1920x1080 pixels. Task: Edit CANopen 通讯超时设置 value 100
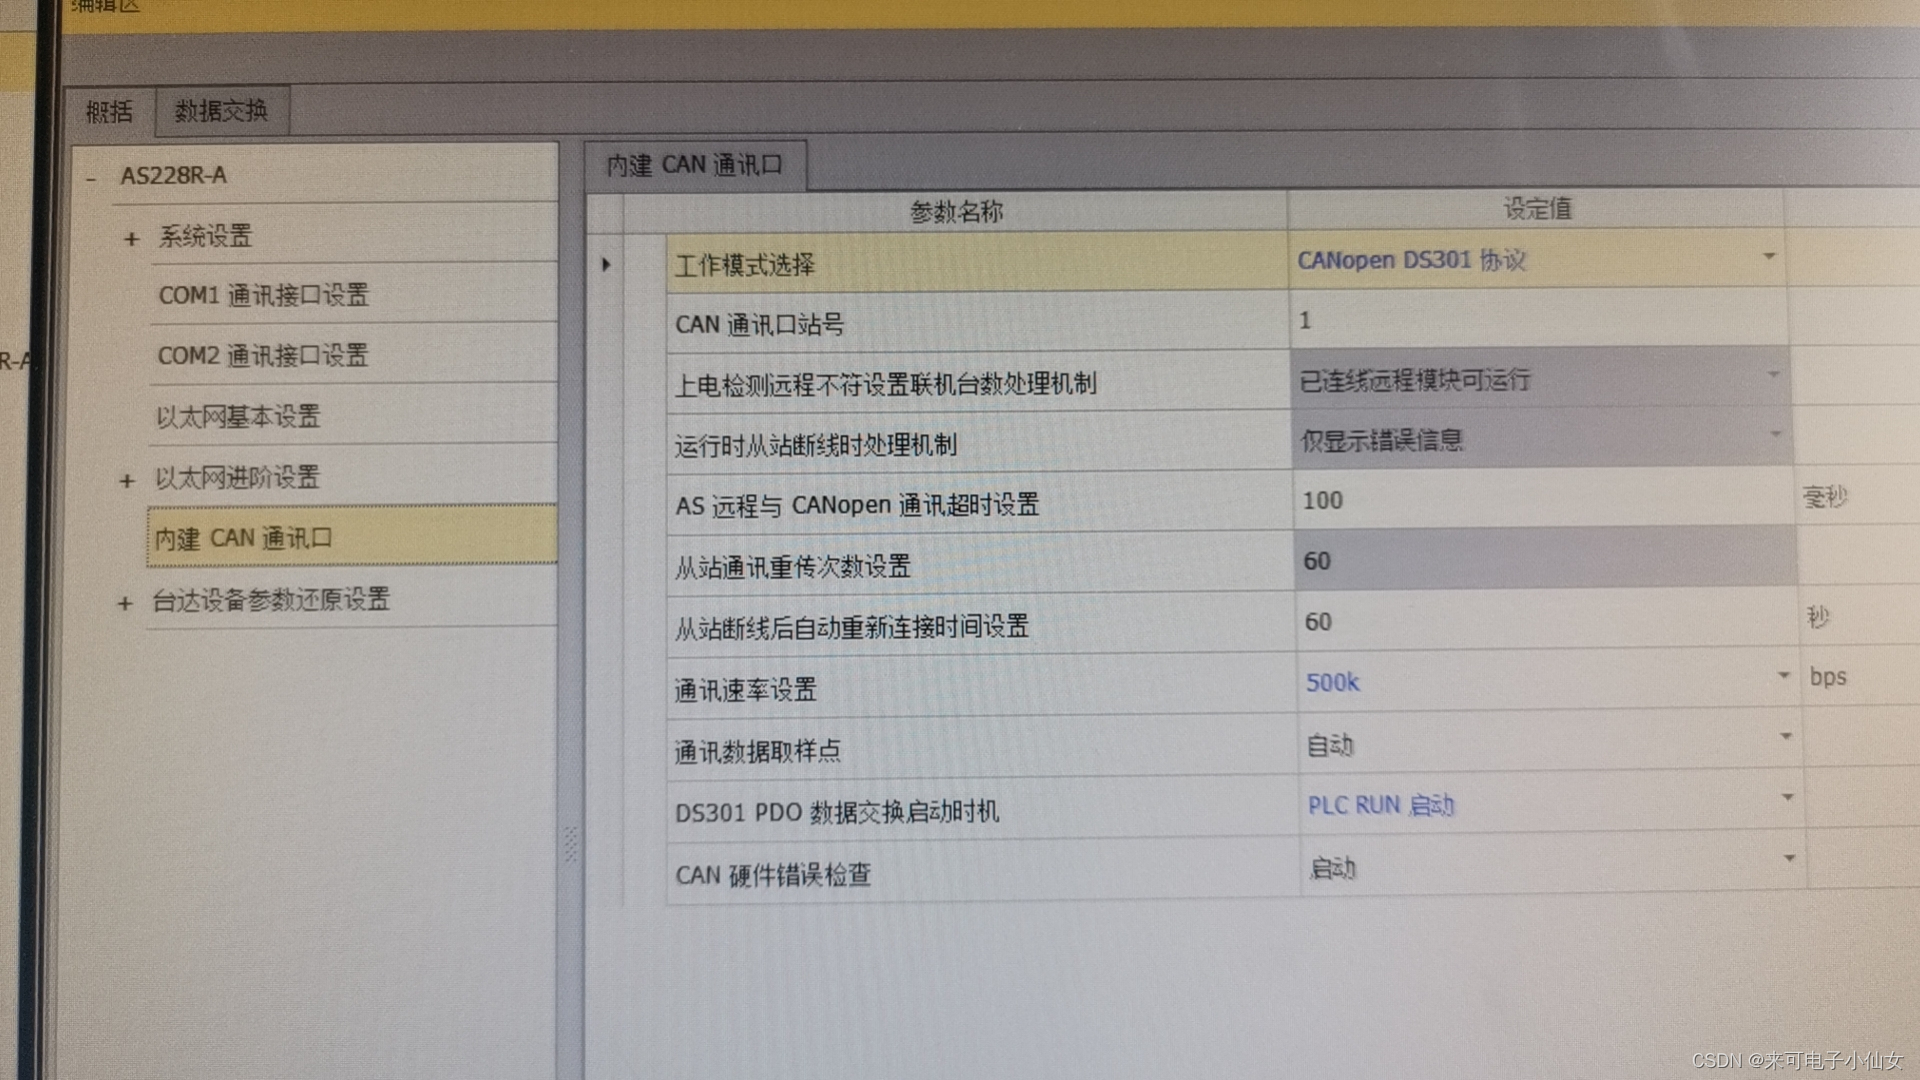(x=1542, y=500)
